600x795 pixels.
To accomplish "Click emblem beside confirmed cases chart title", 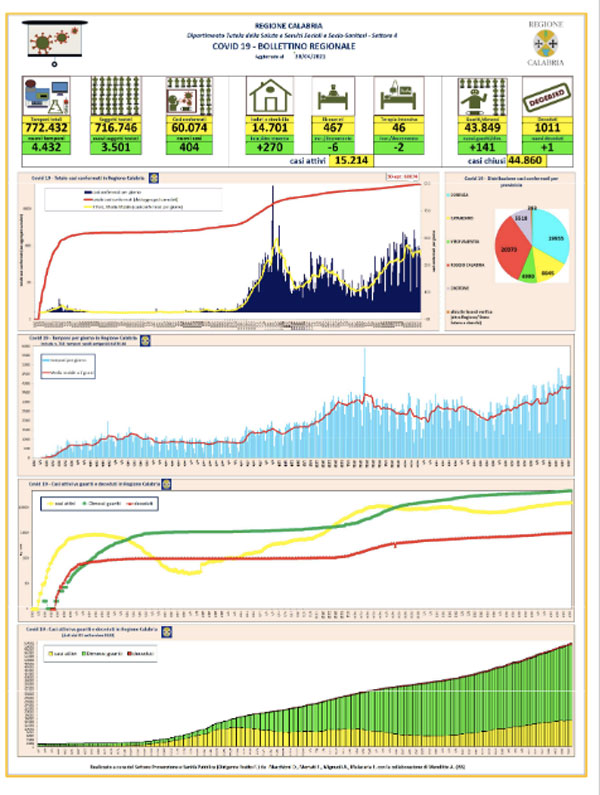I will click(x=154, y=178).
